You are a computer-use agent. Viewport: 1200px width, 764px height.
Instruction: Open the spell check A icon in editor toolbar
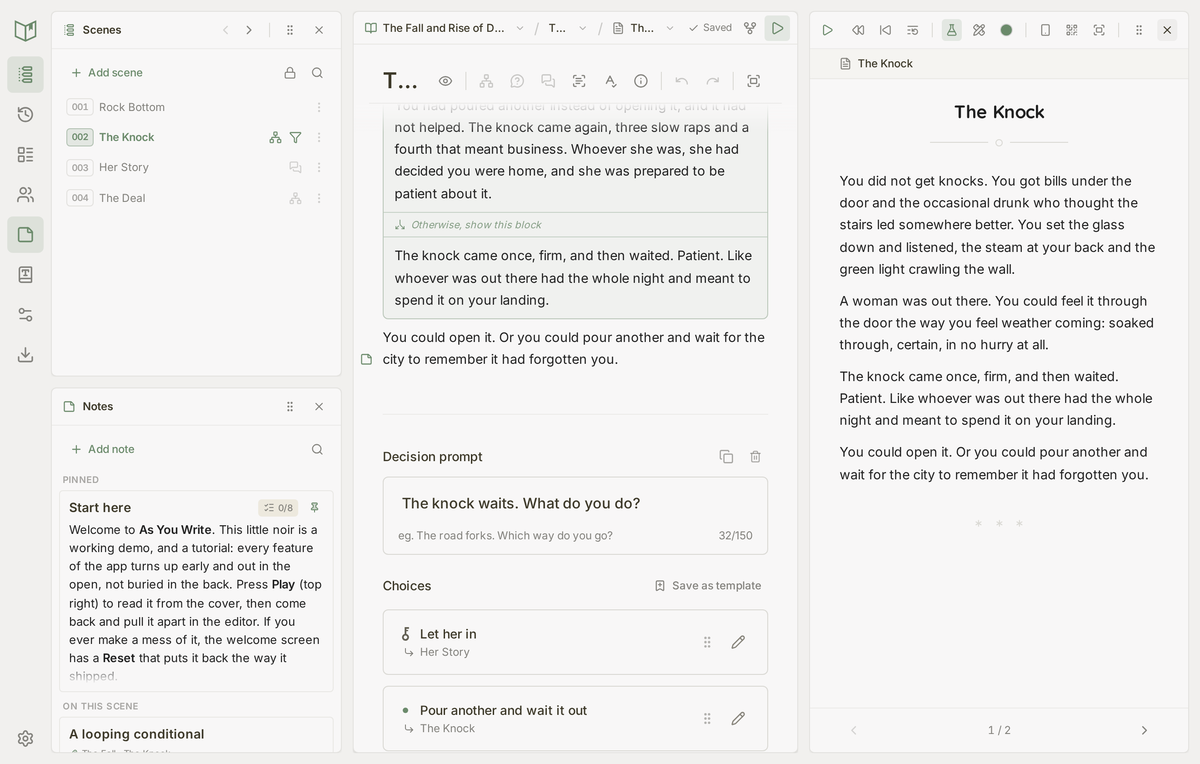click(610, 81)
